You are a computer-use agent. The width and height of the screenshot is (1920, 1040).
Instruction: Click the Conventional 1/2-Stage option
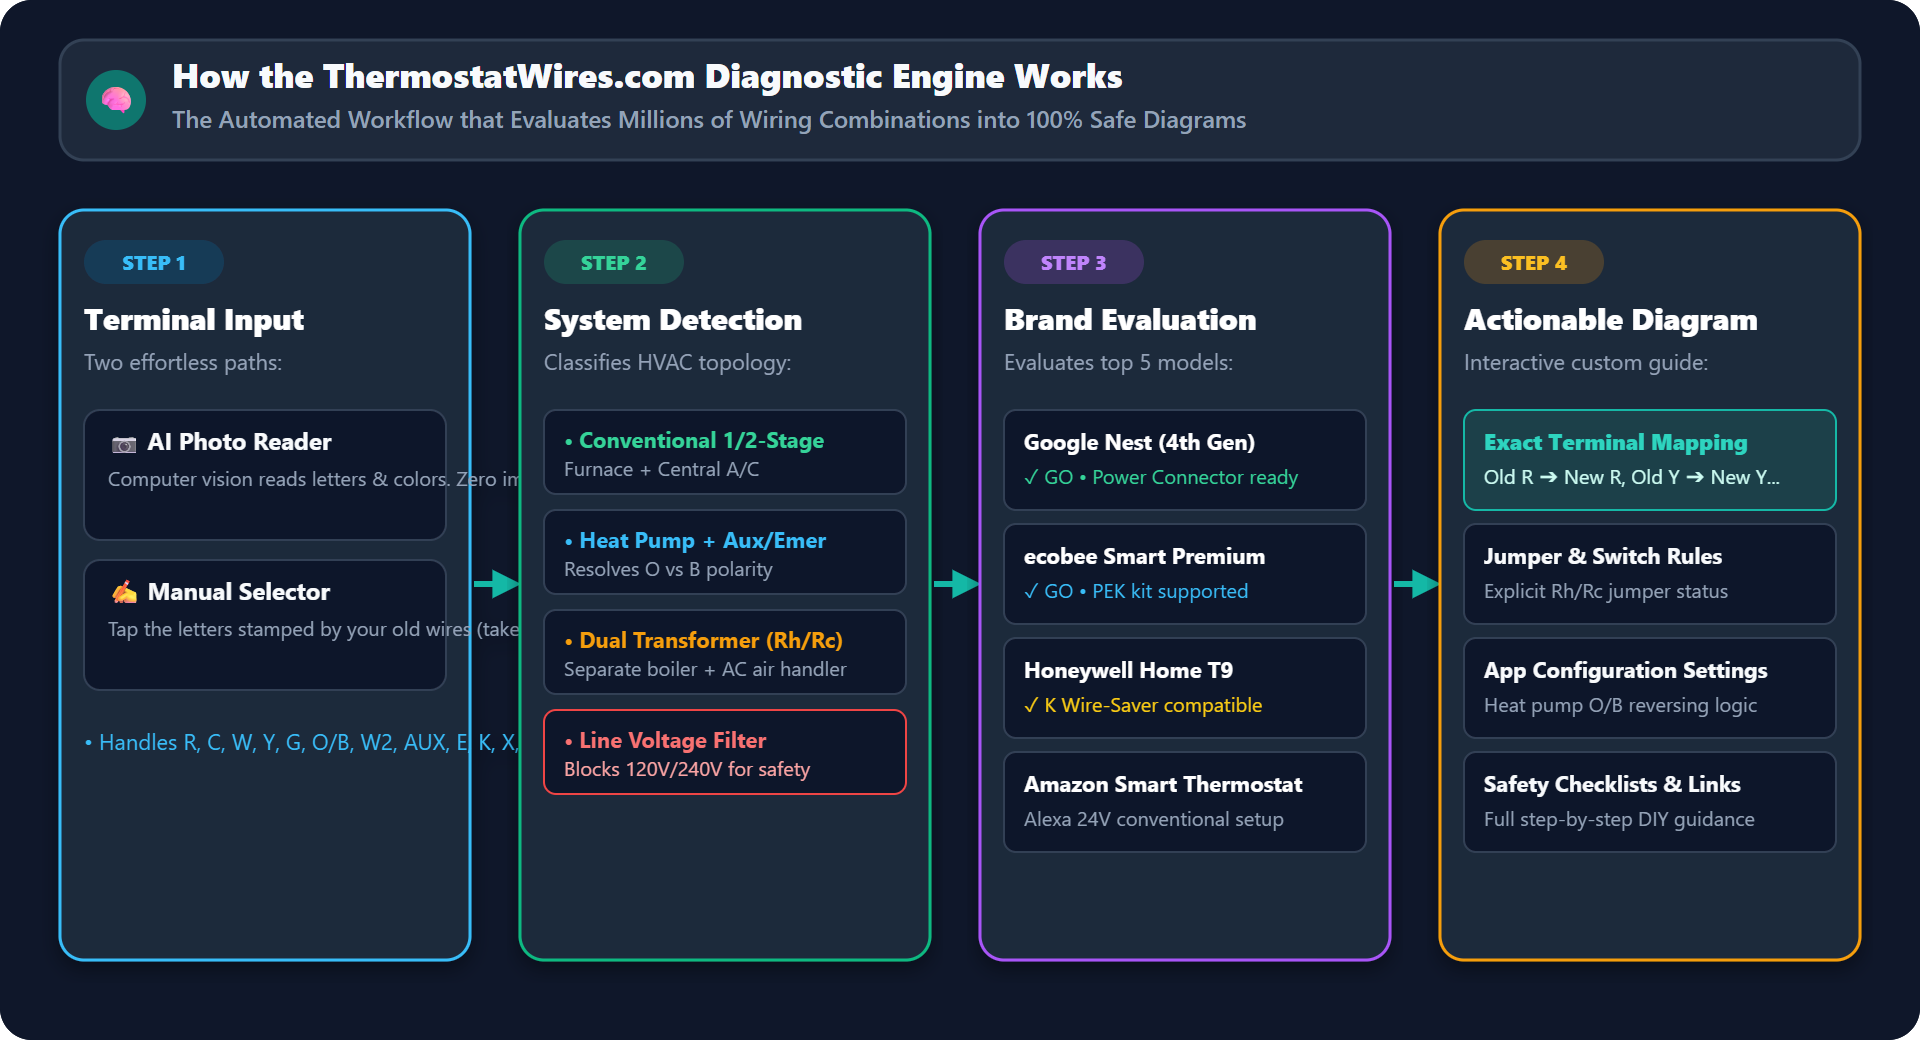pyautogui.click(x=725, y=452)
